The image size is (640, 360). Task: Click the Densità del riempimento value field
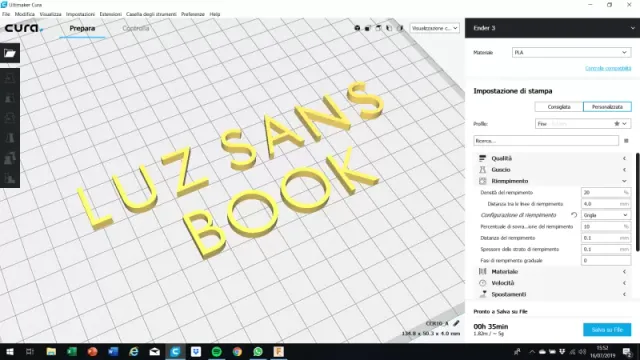606,192
